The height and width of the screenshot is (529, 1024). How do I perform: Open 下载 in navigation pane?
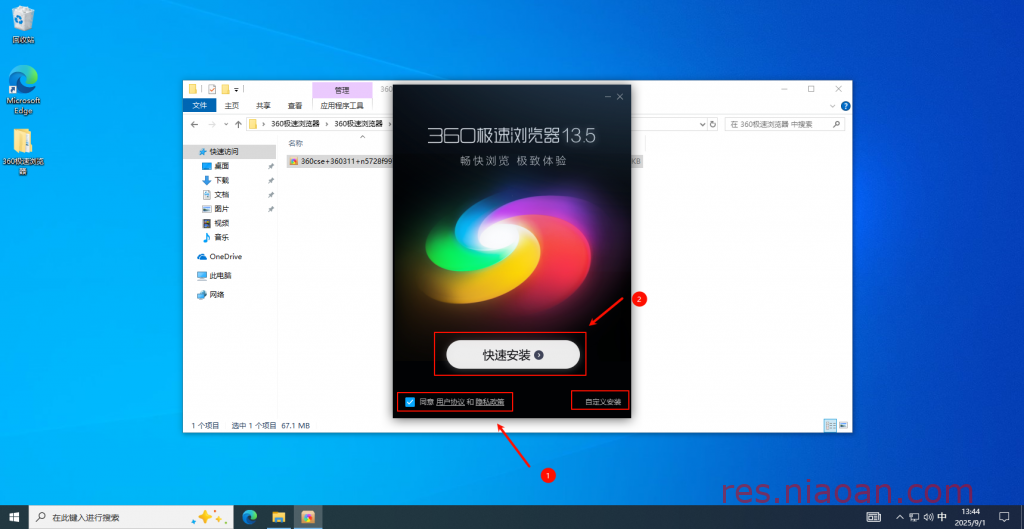pyautogui.click(x=221, y=180)
